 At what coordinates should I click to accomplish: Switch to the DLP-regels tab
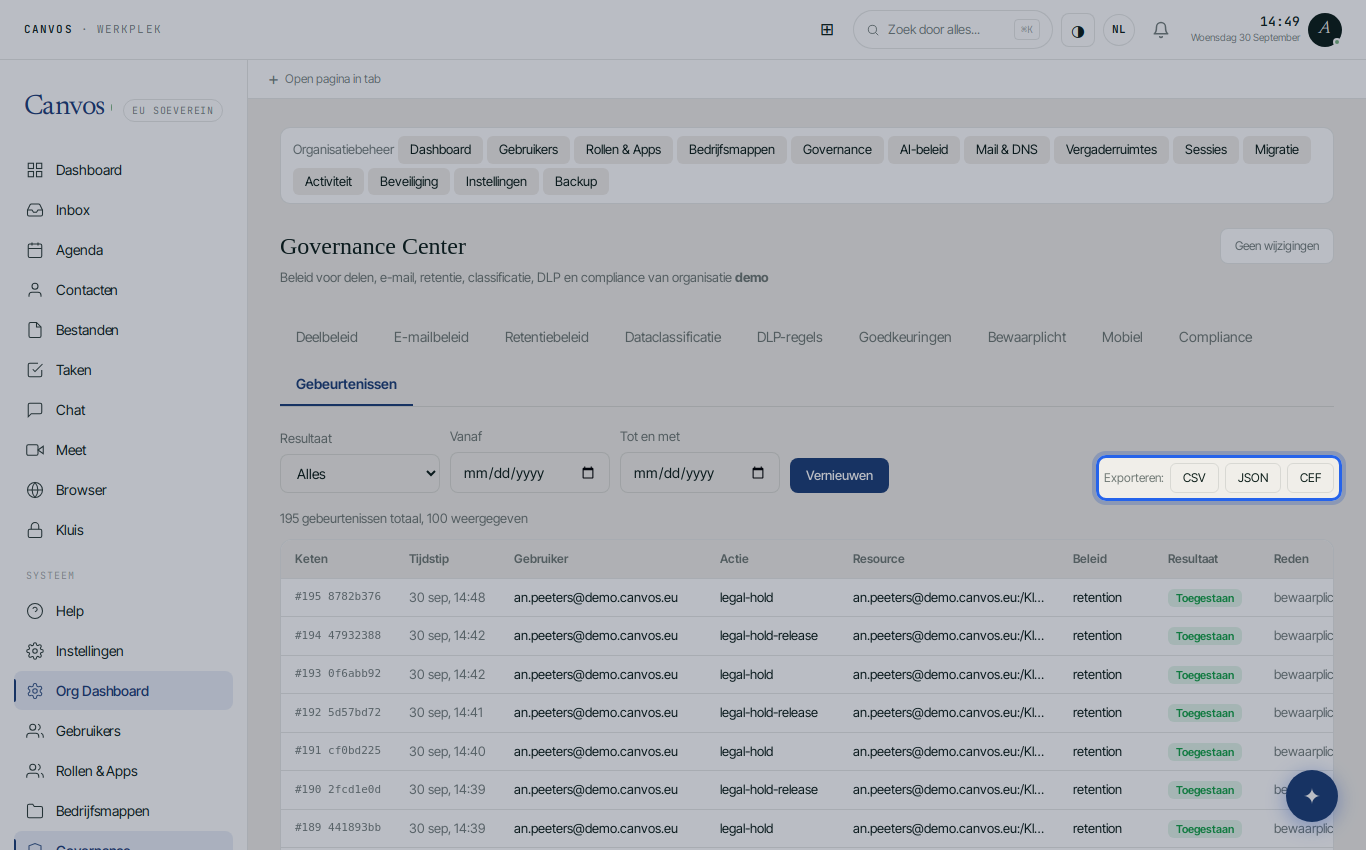coord(790,337)
